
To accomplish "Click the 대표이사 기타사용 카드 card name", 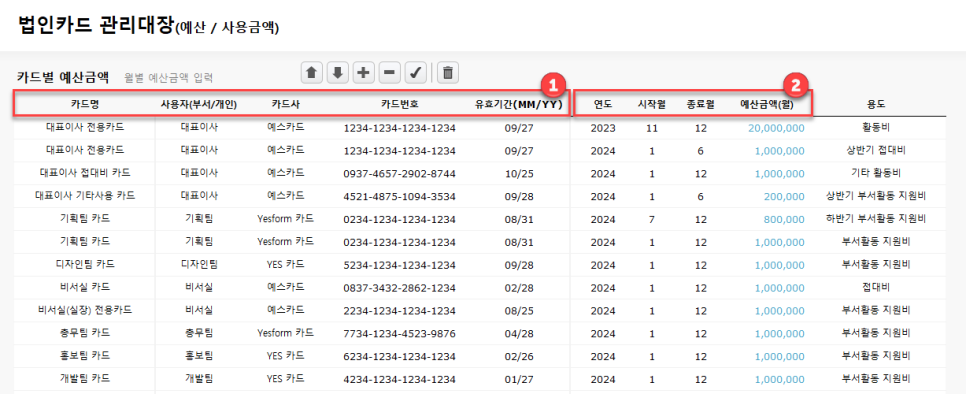I will [x=85, y=196].
